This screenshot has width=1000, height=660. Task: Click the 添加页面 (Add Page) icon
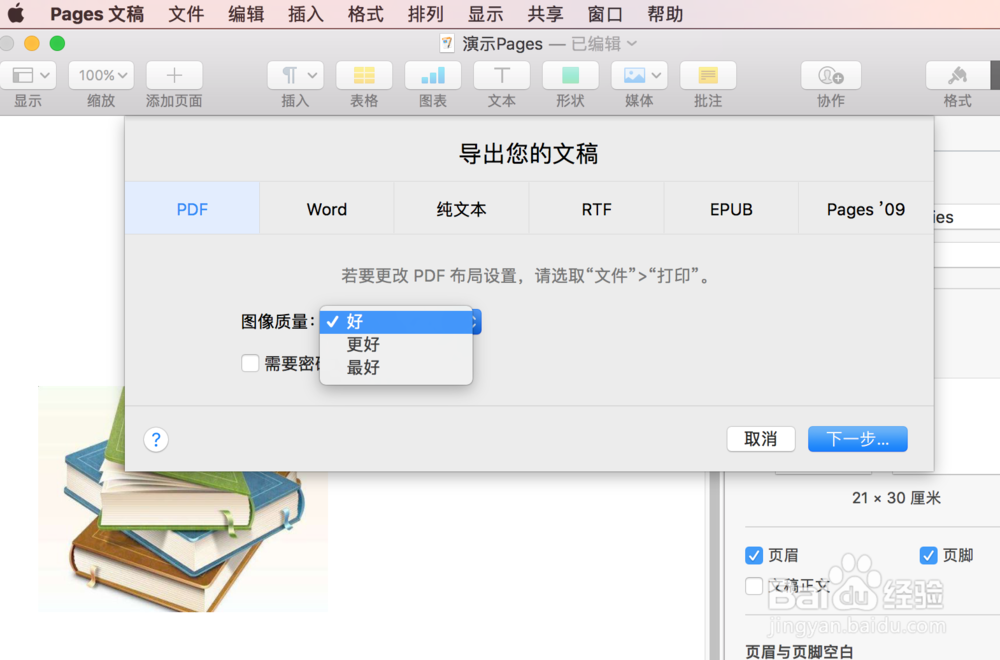pyautogui.click(x=173, y=75)
